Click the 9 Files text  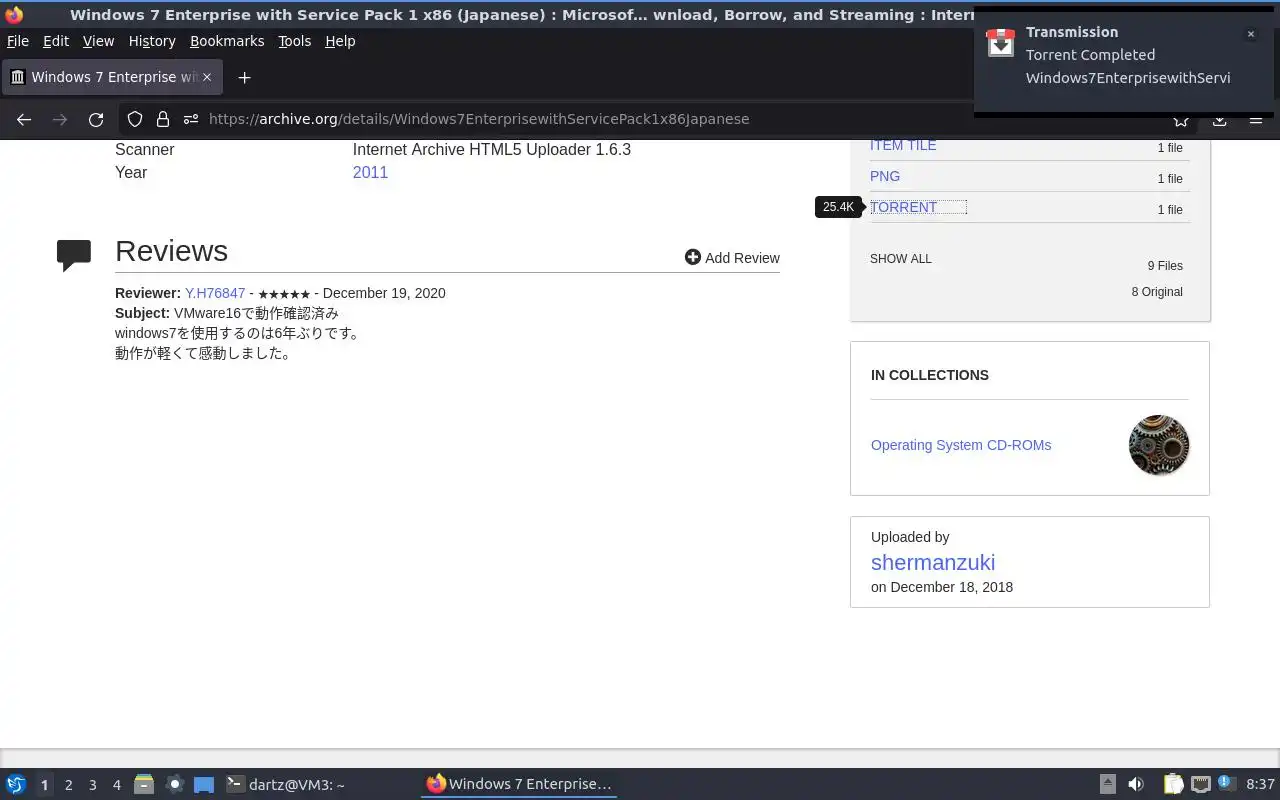pyautogui.click(x=1165, y=266)
